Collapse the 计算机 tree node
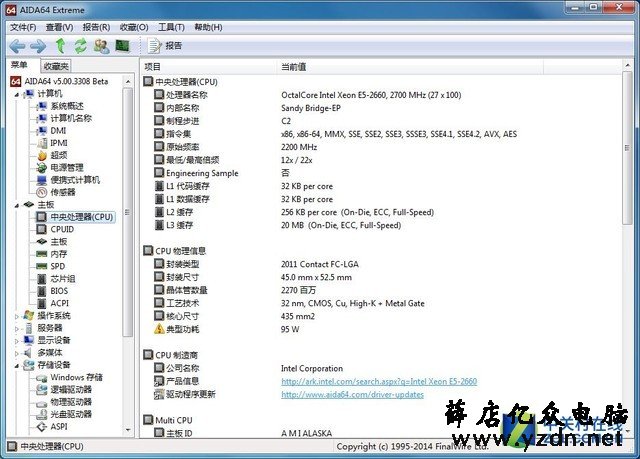Image resolution: width=640 pixels, height=459 pixels. tap(17, 94)
